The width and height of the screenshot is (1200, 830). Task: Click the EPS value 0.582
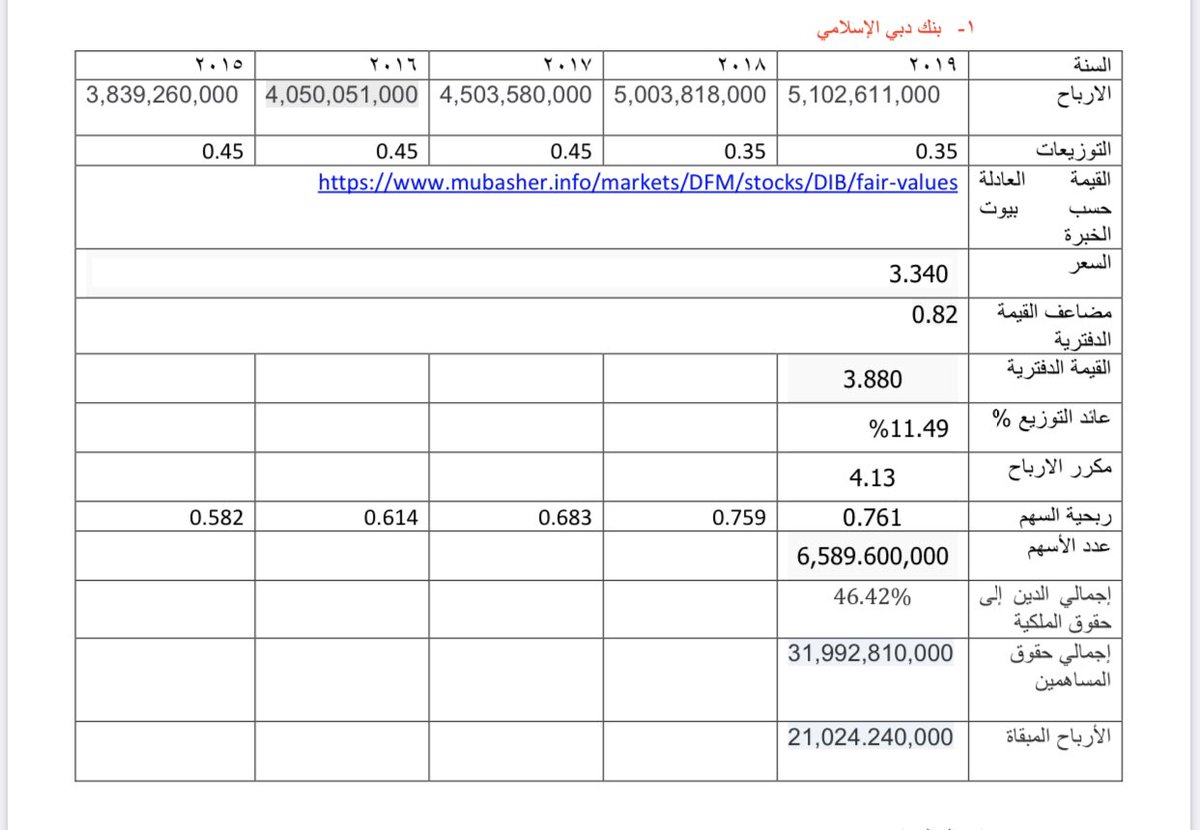[x=216, y=517]
